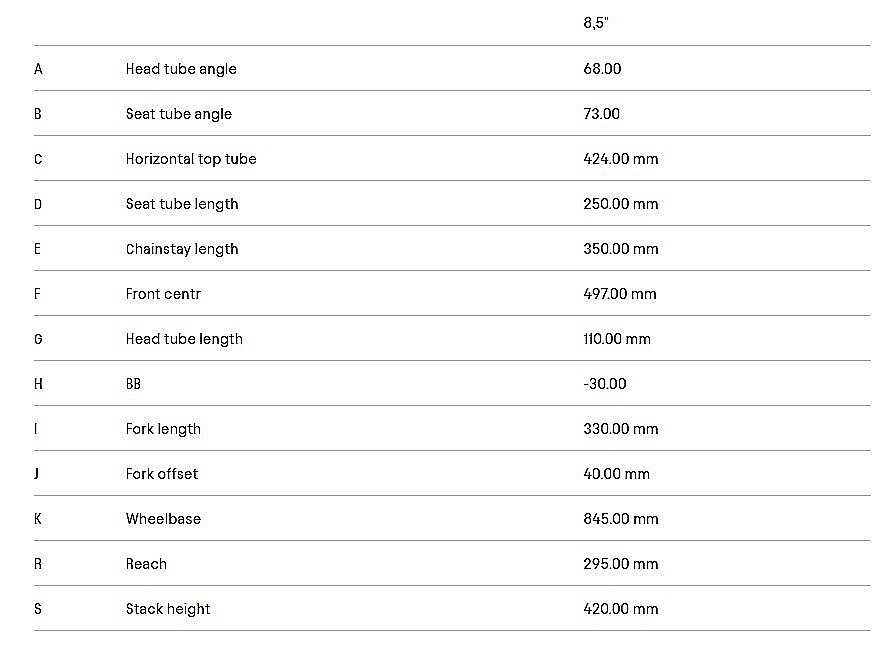Click the 497.00 mm front centre value
The width and height of the screenshot is (881, 649).
pos(621,294)
